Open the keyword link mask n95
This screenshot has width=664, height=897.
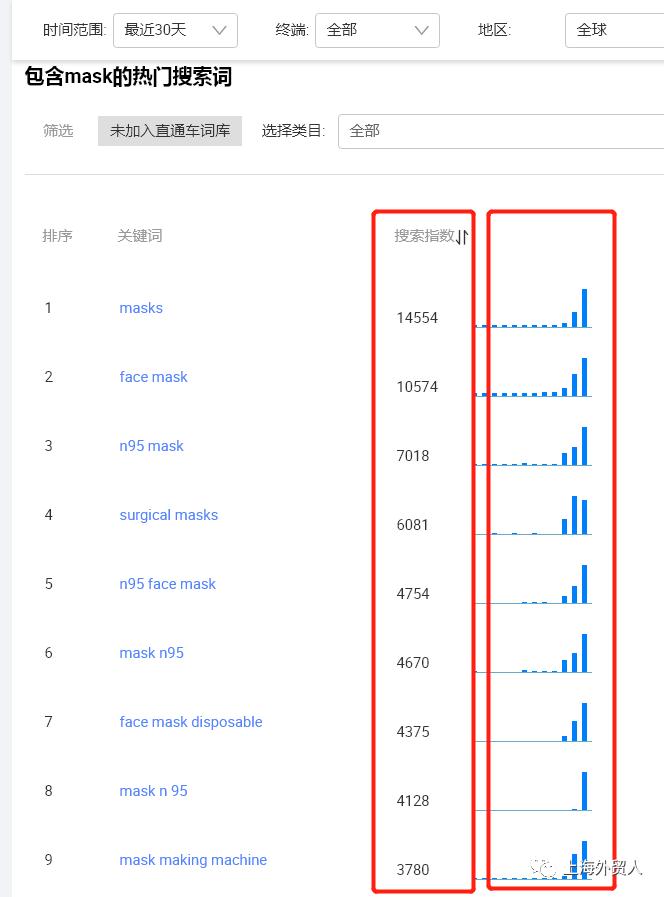pos(151,653)
